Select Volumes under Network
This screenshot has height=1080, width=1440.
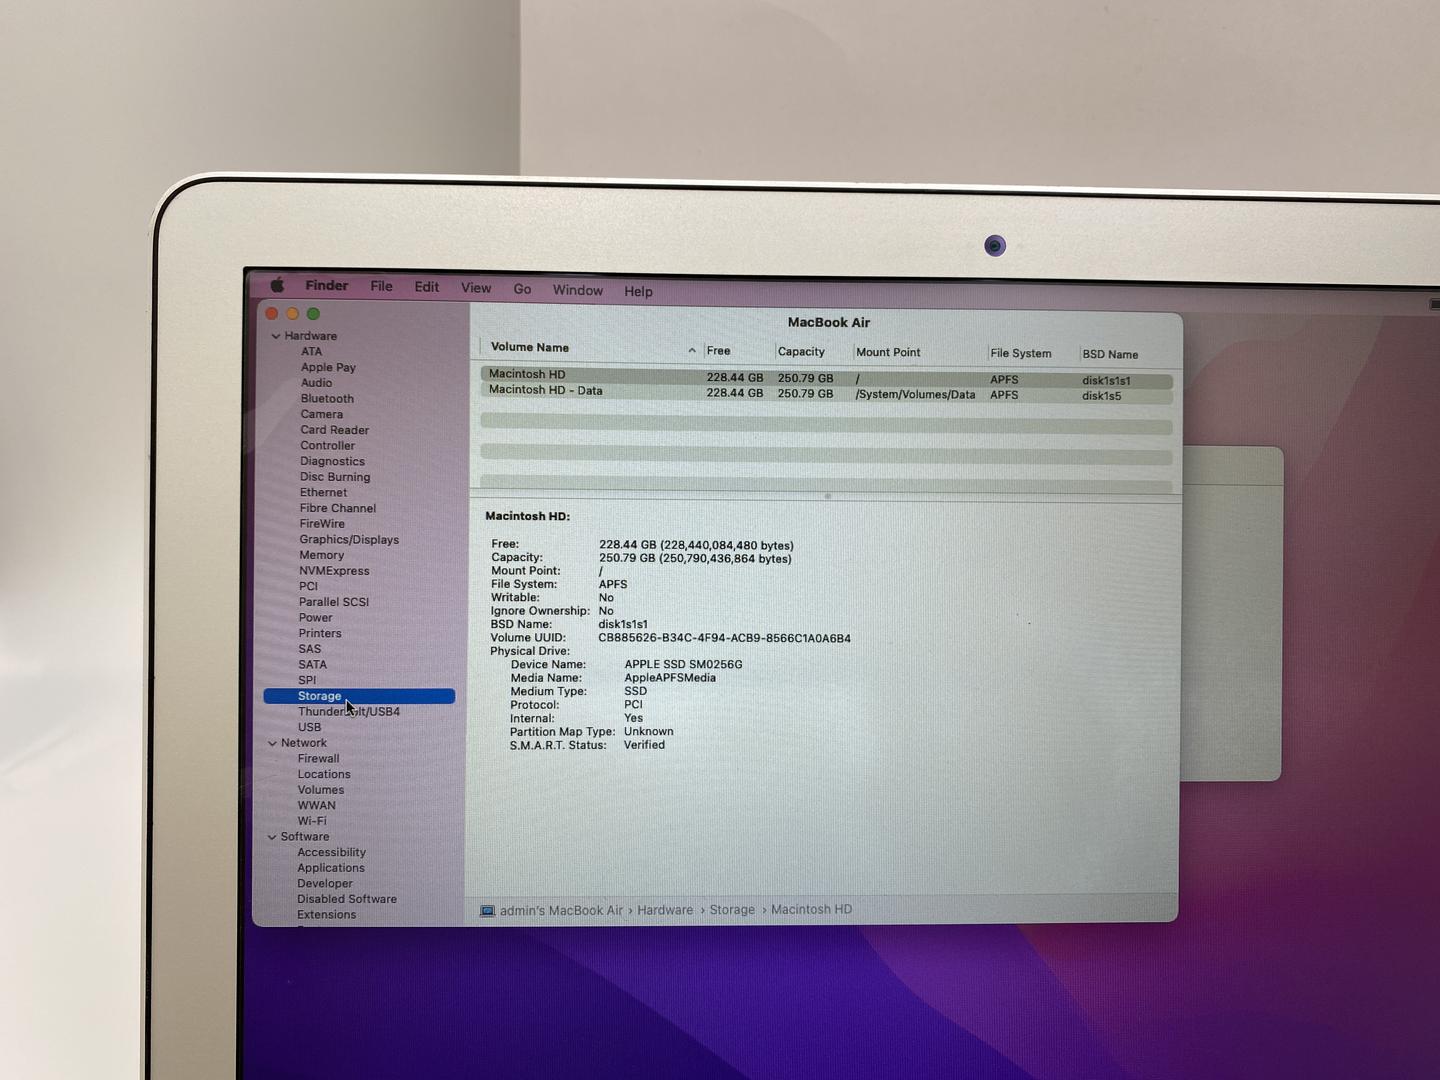pyautogui.click(x=320, y=790)
